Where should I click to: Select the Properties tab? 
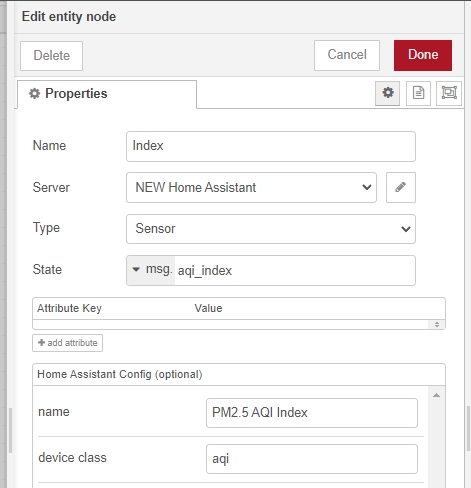point(107,94)
